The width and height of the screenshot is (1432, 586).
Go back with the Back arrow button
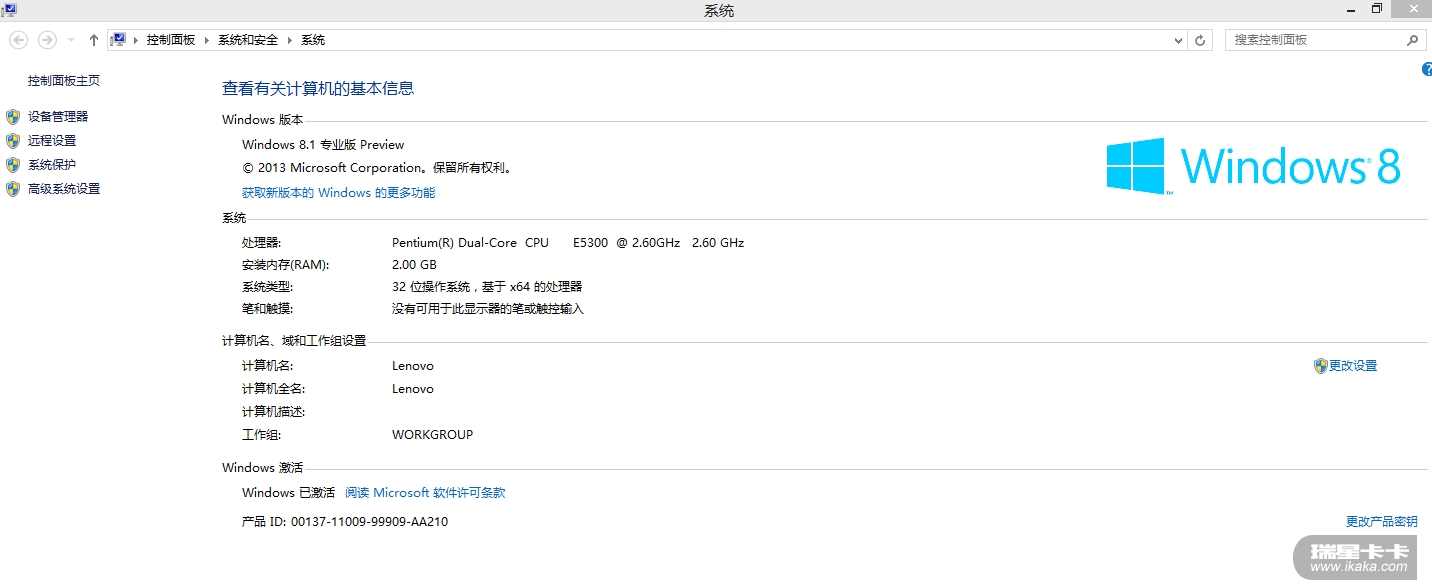pos(18,40)
